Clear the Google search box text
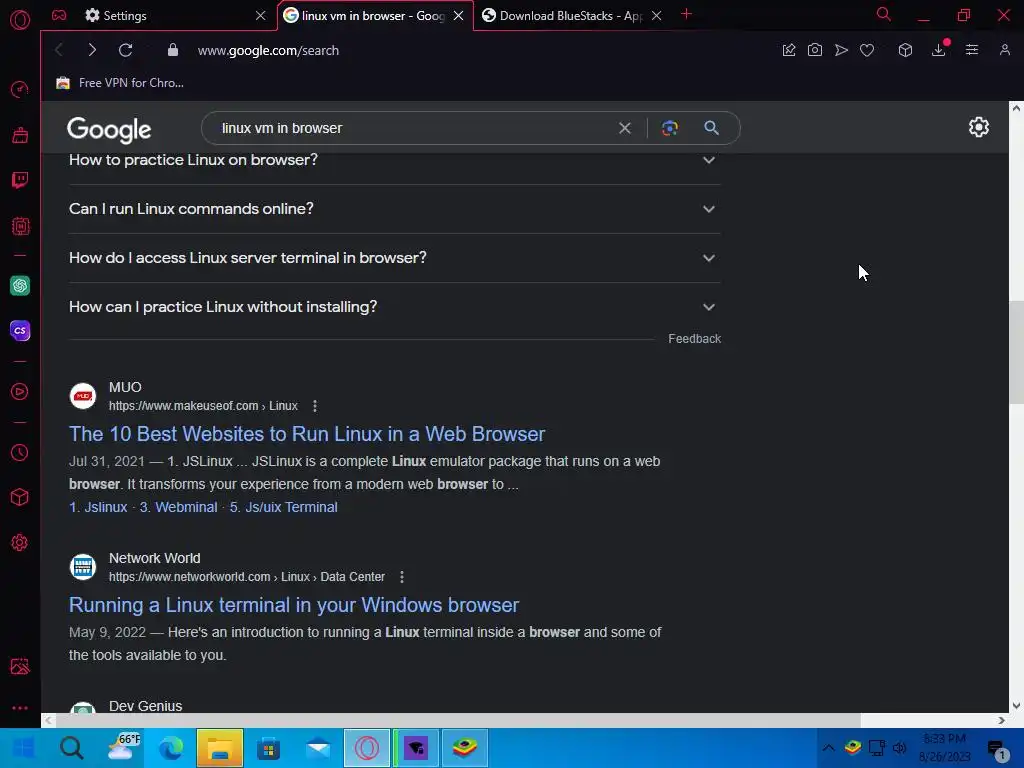This screenshot has width=1024, height=768. coord(625,128)
